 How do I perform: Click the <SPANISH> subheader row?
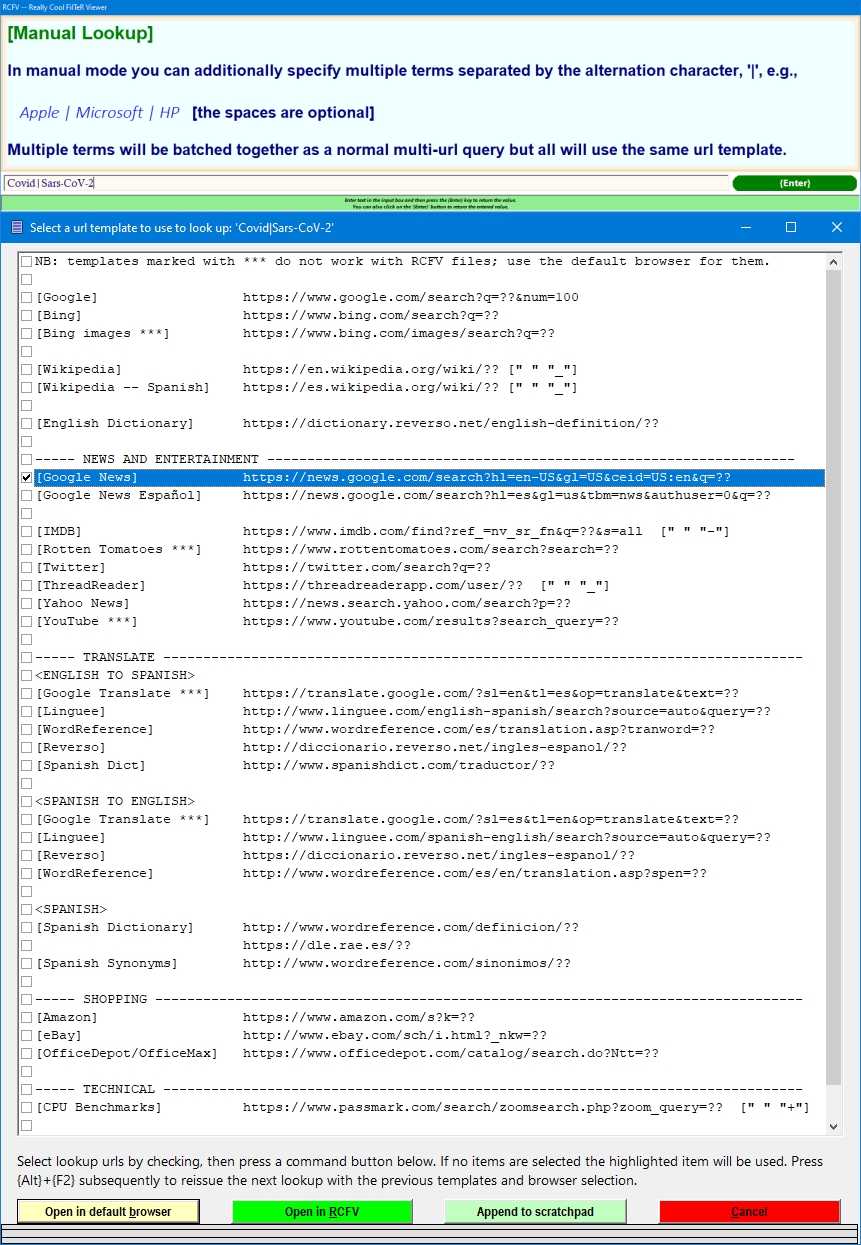pos(71,909)
